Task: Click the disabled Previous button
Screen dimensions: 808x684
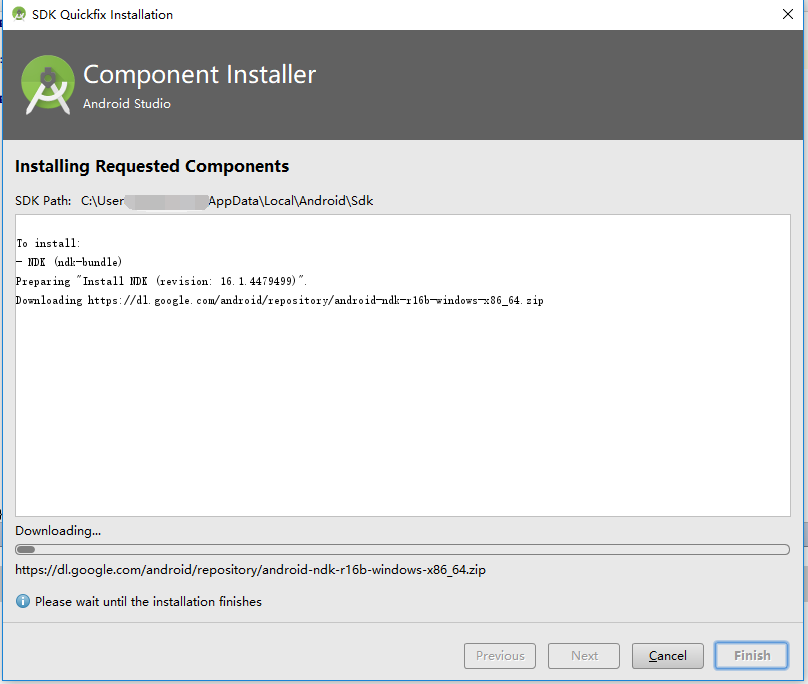Action: coord(499,656)
